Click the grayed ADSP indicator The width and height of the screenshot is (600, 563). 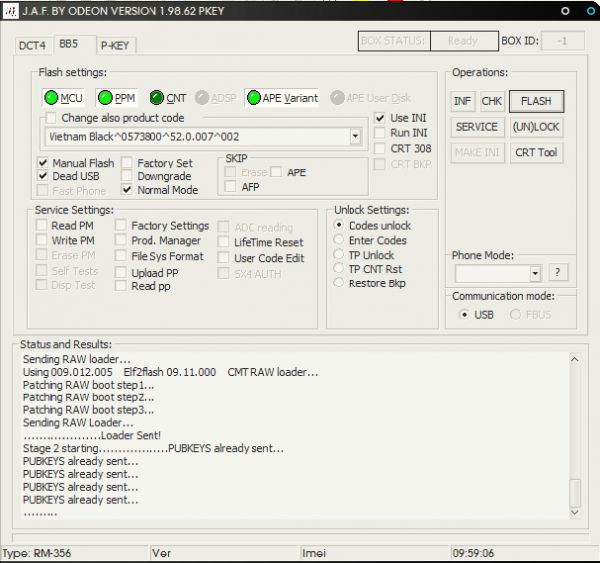[215, 98]
